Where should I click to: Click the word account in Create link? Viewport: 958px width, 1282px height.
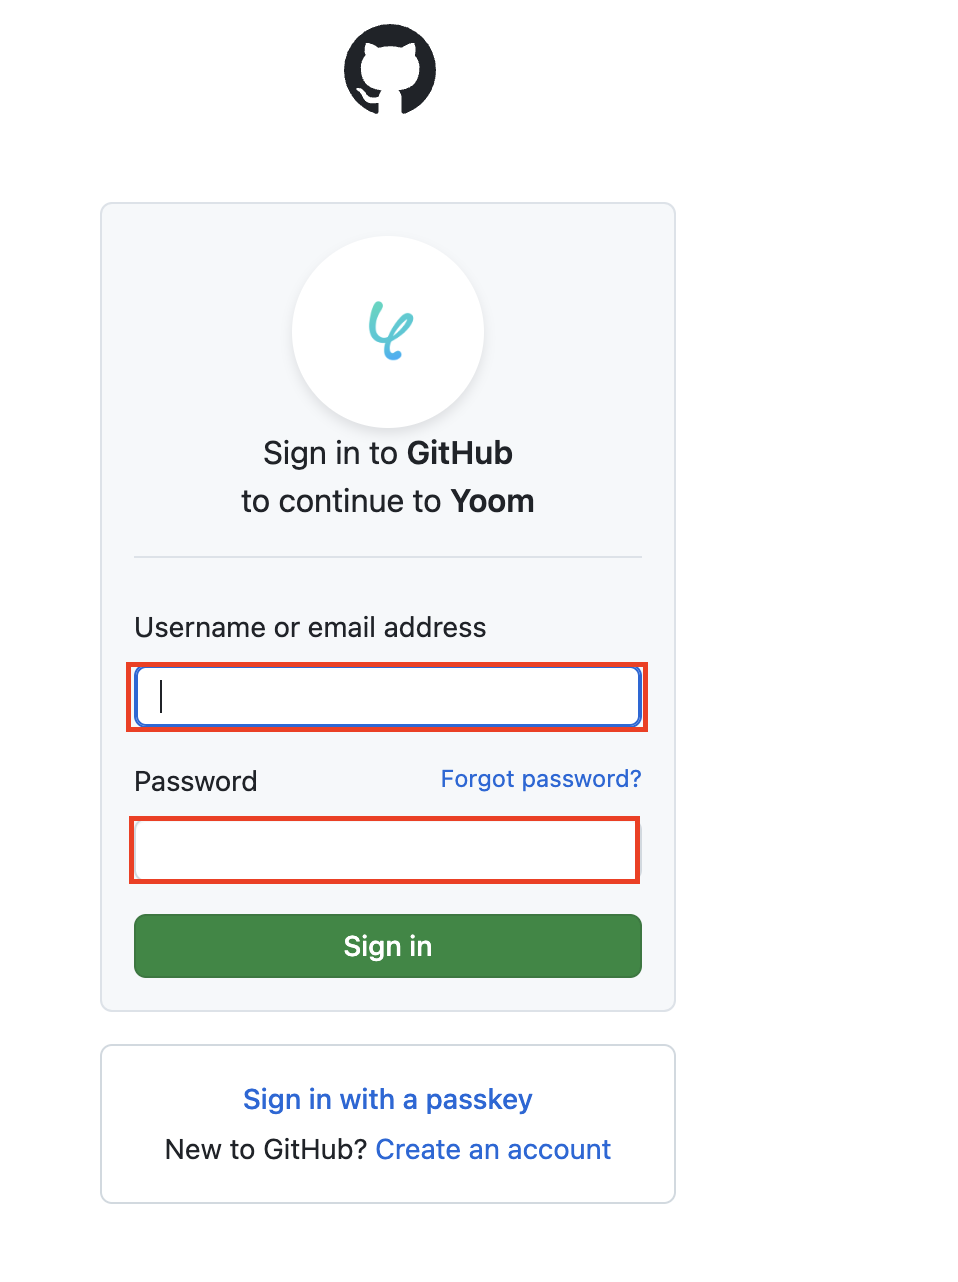pos(559,1149)
